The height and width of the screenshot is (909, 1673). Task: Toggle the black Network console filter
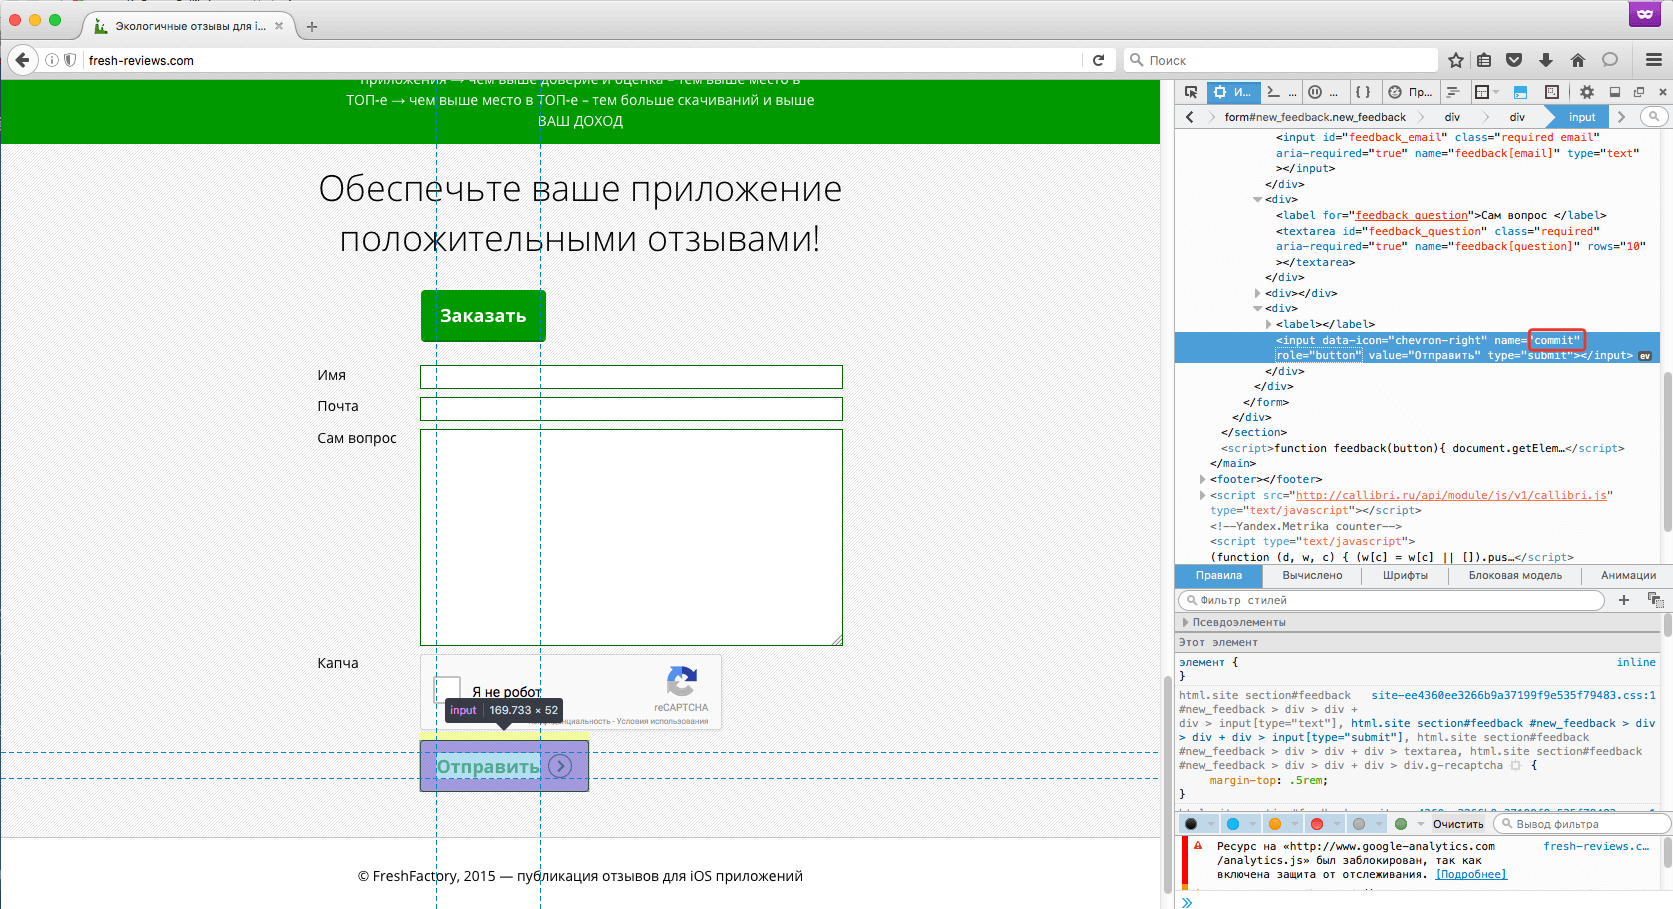tap(1190, 824)
